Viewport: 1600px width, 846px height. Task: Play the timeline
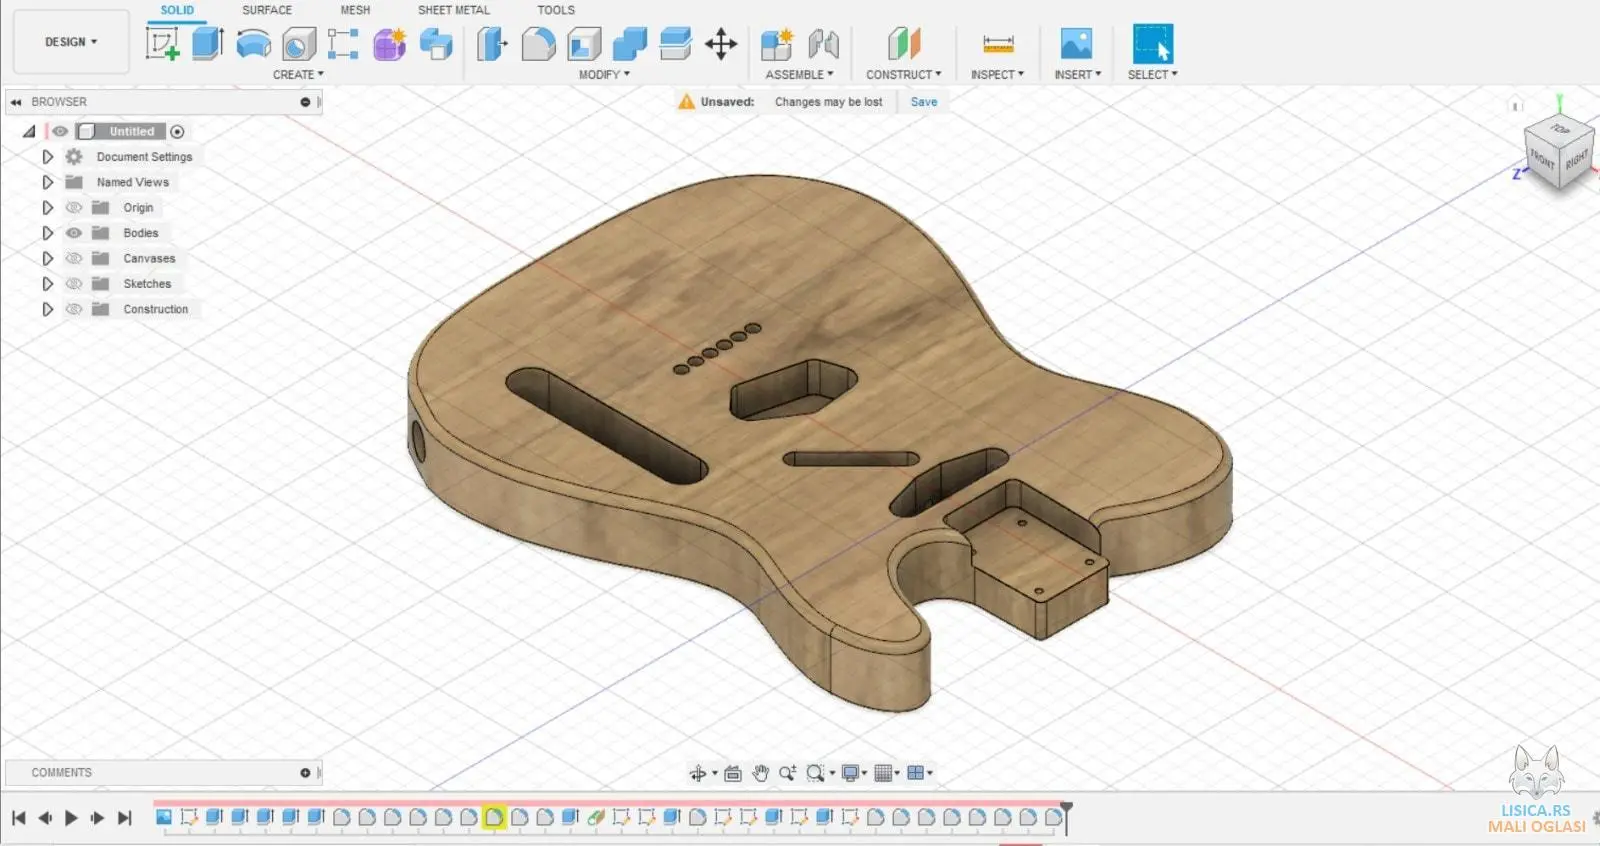pyautogui.click(x=71, y=818)
